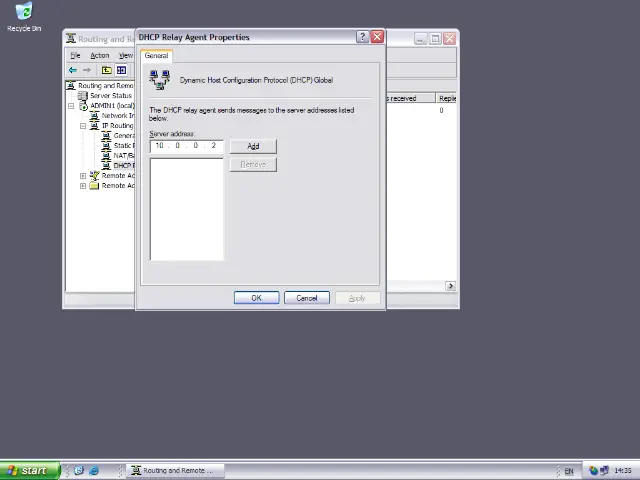
Task: Confirm the dialog with OK
Action: point(256,298)
